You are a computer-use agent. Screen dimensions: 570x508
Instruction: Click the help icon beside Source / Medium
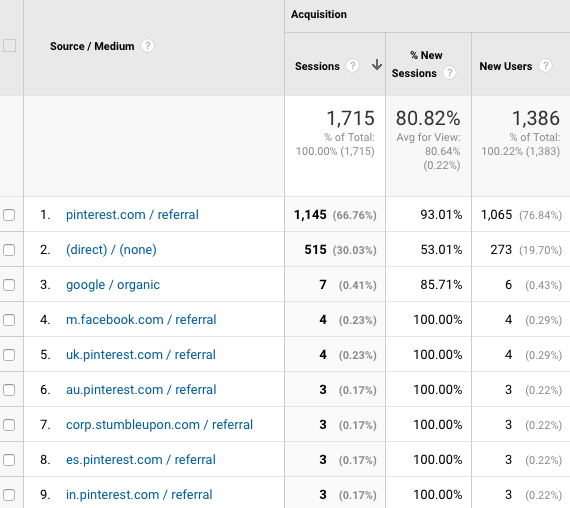pyautogui.click(x=147, y=46)
